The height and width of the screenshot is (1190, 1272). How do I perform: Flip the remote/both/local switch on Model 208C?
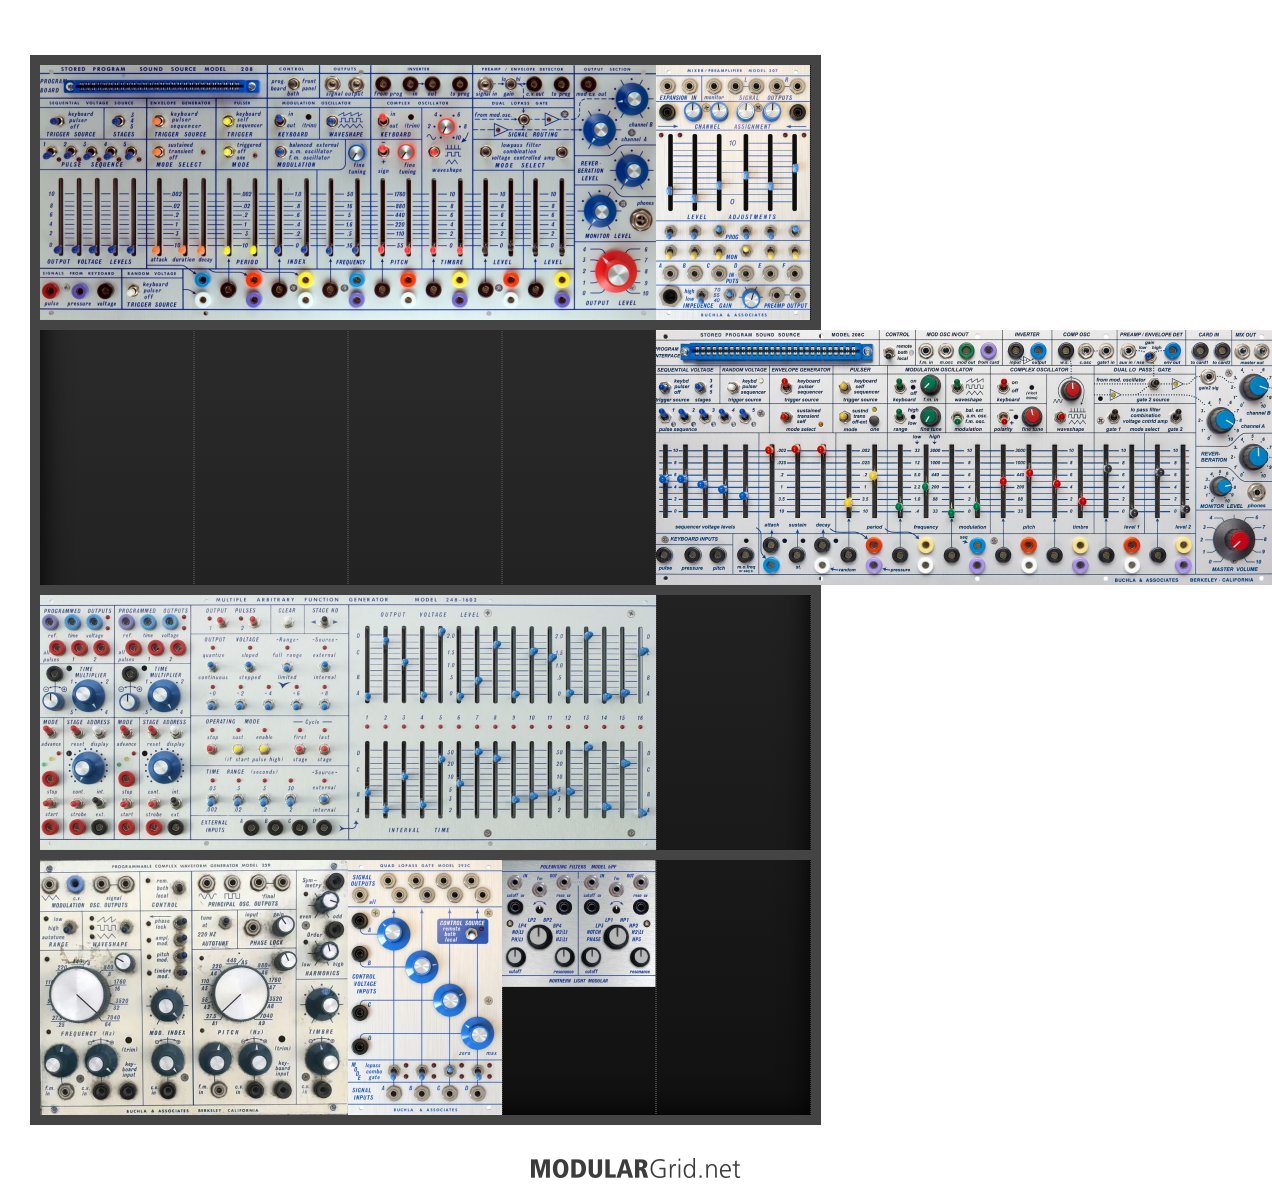[888, 352]
